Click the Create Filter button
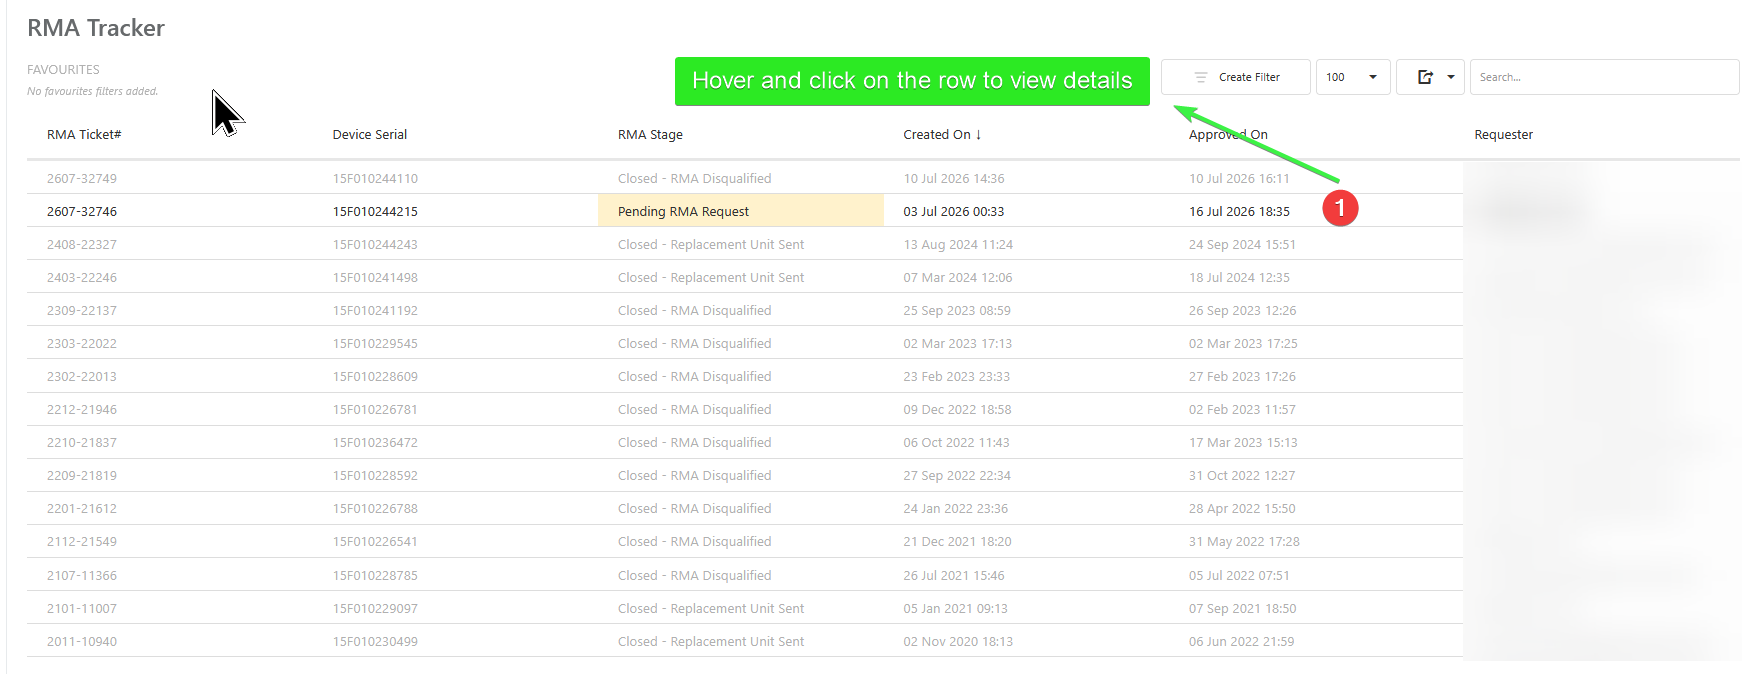The width and height of the screenshot is (1756, 674). pos(1235,77)
